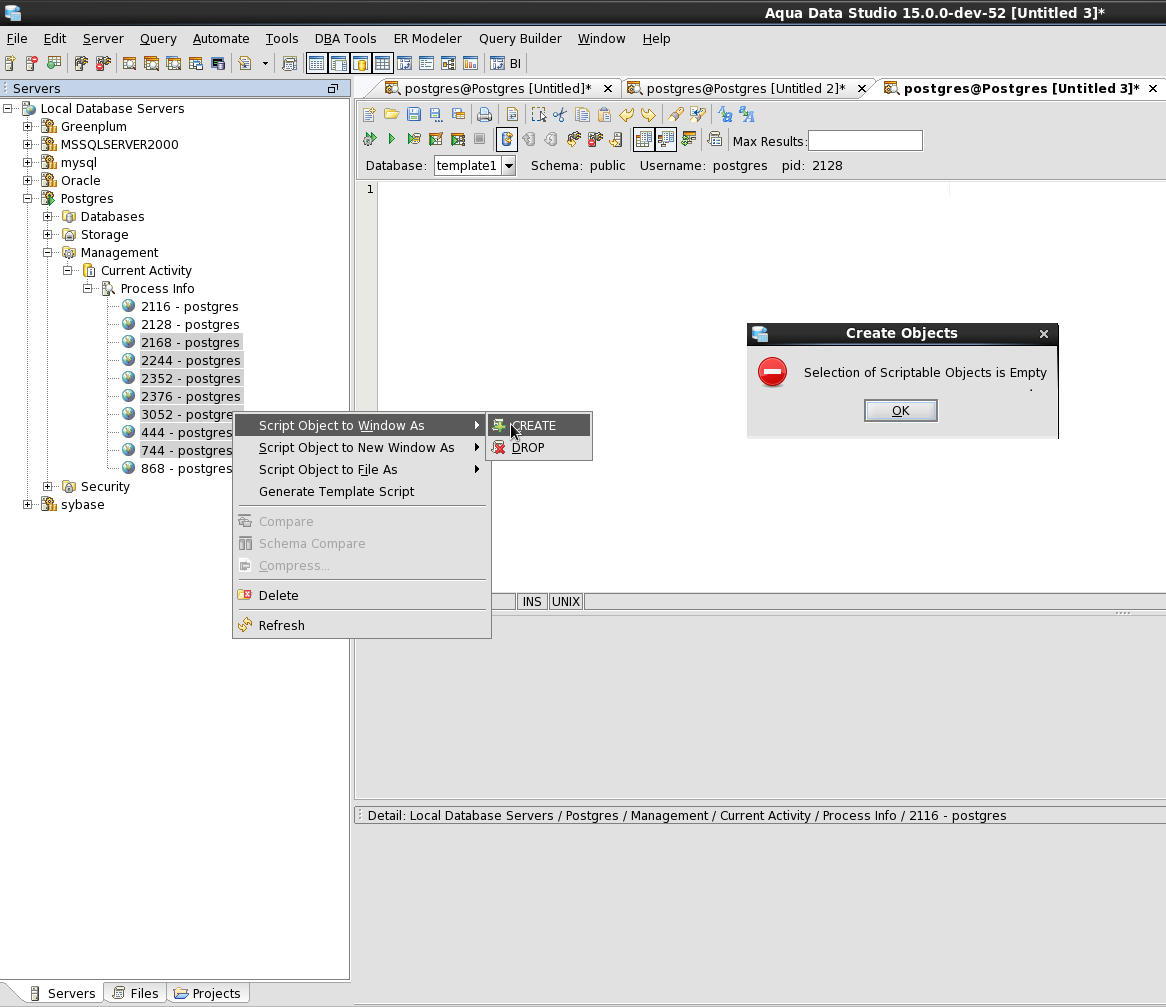Click the Connect to server icon in main toolbar
Screen dimensions: 1166x1007
click(81, 63)
